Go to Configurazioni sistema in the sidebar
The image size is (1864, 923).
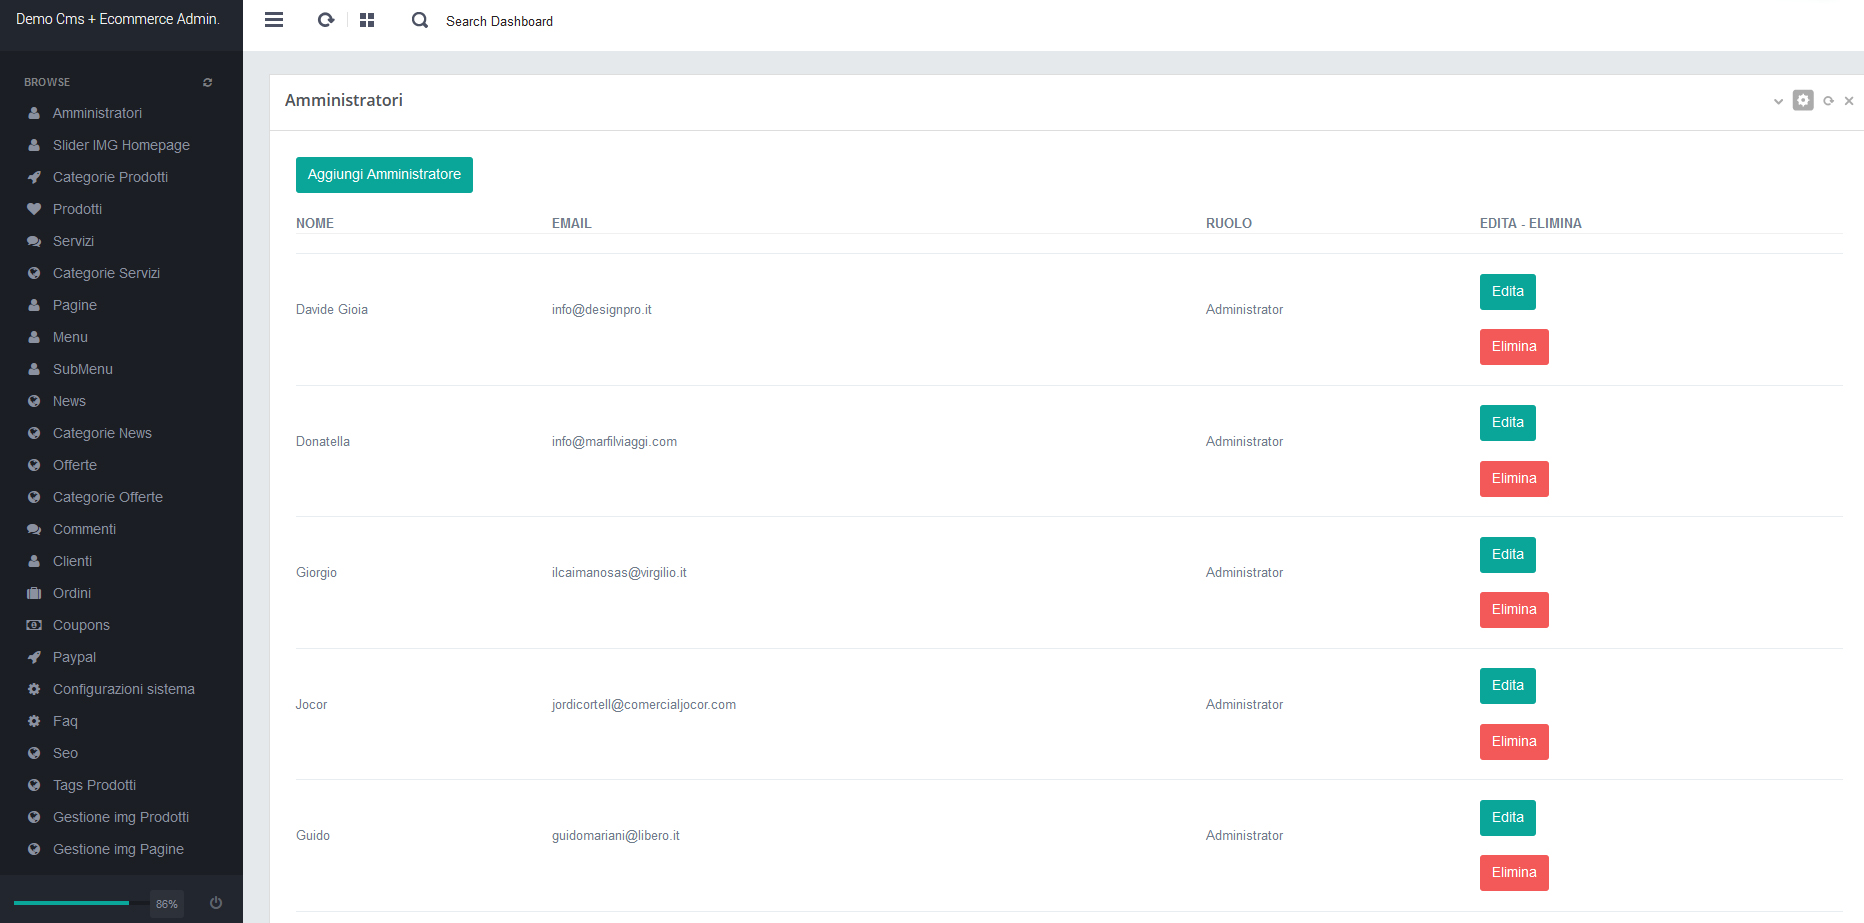click(x=123, y=689)
